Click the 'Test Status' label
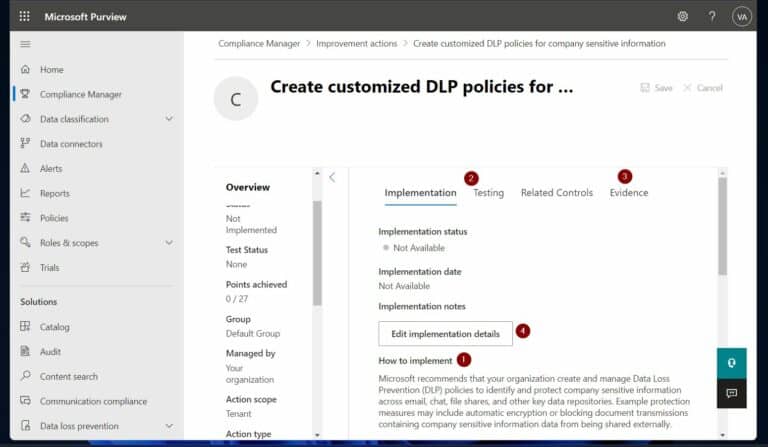 (247, 250)
